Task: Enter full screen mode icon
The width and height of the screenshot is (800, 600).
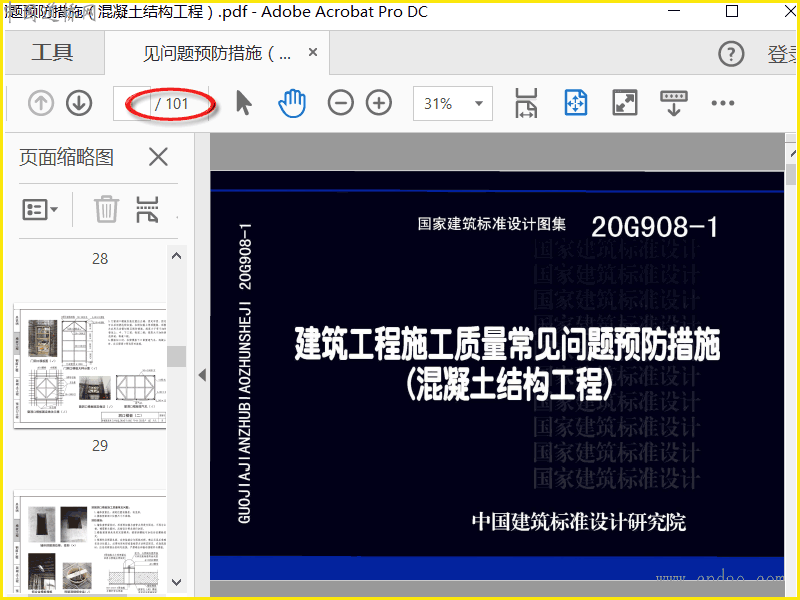Action: 624,103
